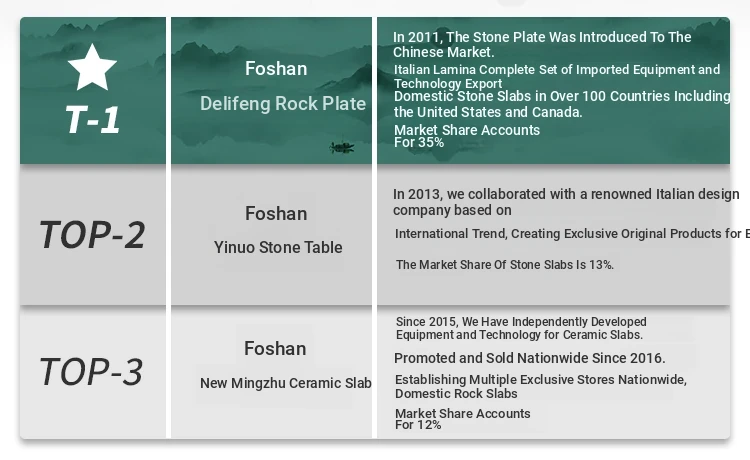The image size is (750, 460).
Task: Click the 2013 Italian design collaboration text
Action: click(x=566, y=202)
